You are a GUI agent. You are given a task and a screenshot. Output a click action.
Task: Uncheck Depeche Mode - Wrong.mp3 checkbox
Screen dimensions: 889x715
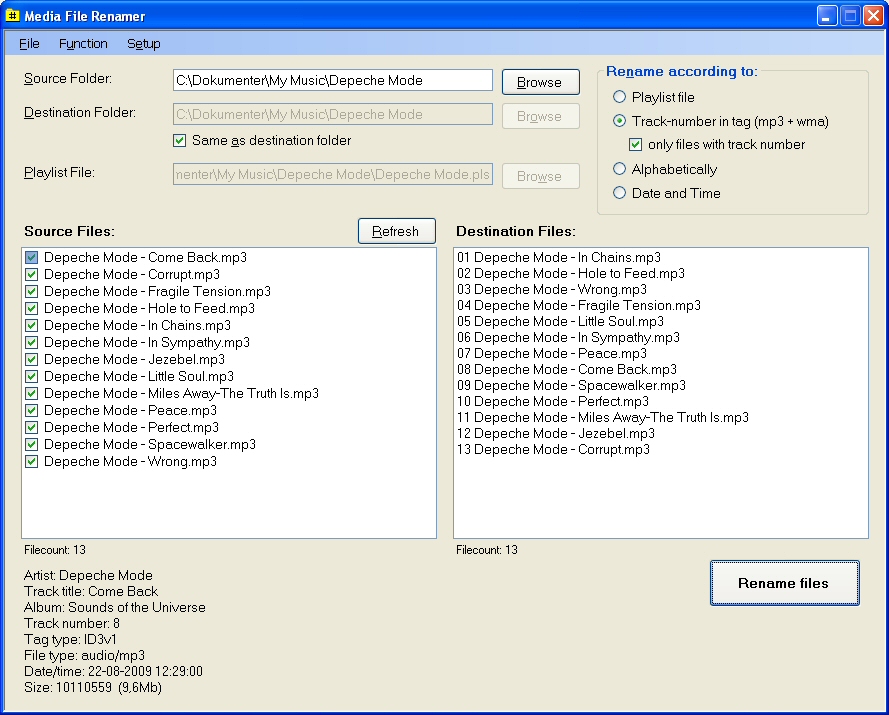[x=32, y=462]
